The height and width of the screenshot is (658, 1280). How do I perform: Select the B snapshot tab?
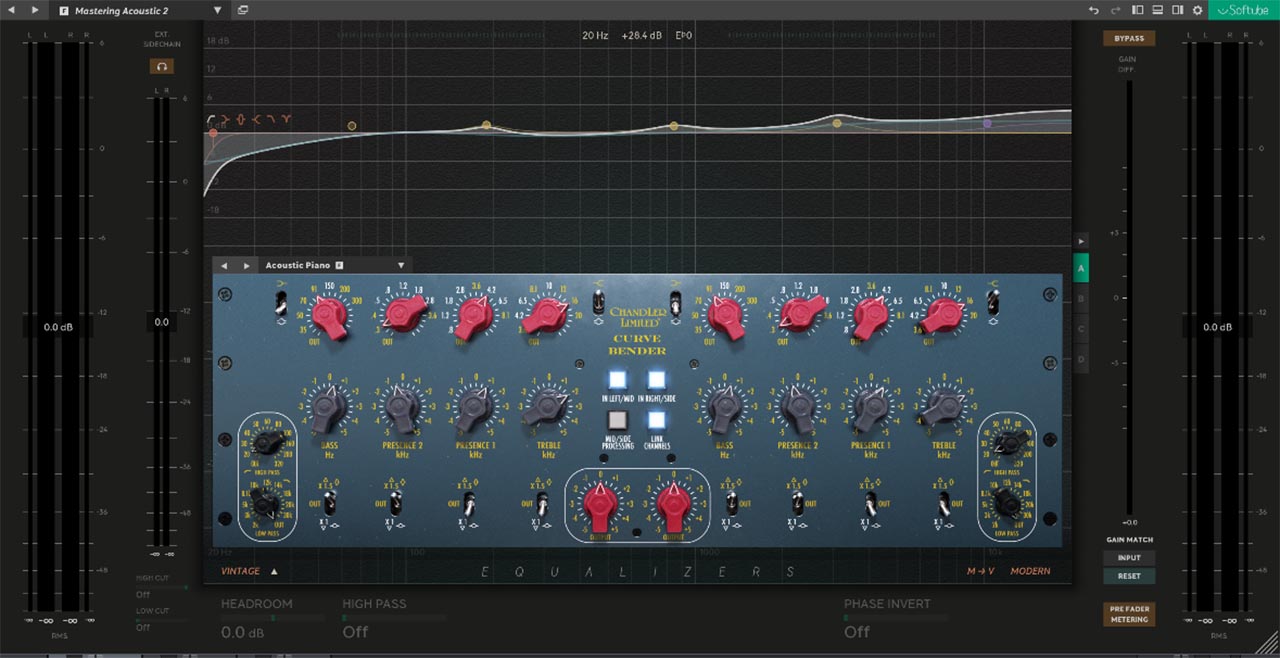[x=1081, y=298]
